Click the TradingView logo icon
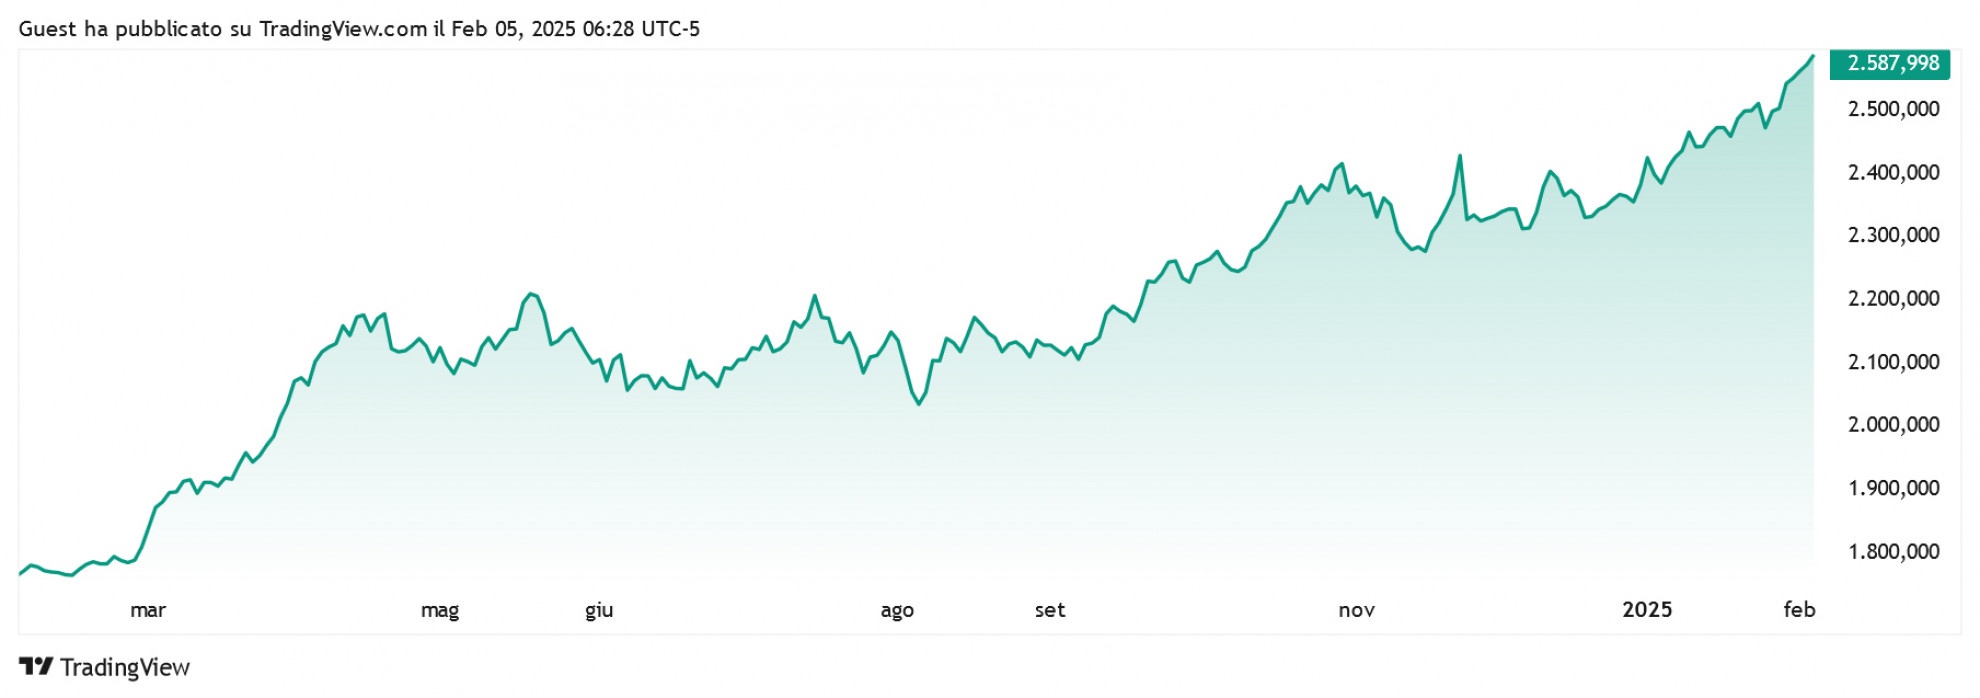1980x698 pixels. (x=36, y=667)
